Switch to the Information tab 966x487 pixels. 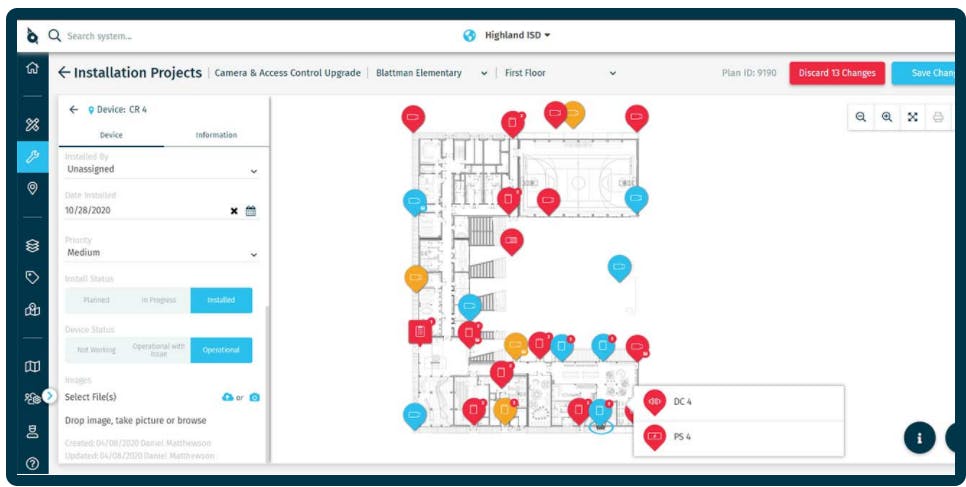point(216,135)
